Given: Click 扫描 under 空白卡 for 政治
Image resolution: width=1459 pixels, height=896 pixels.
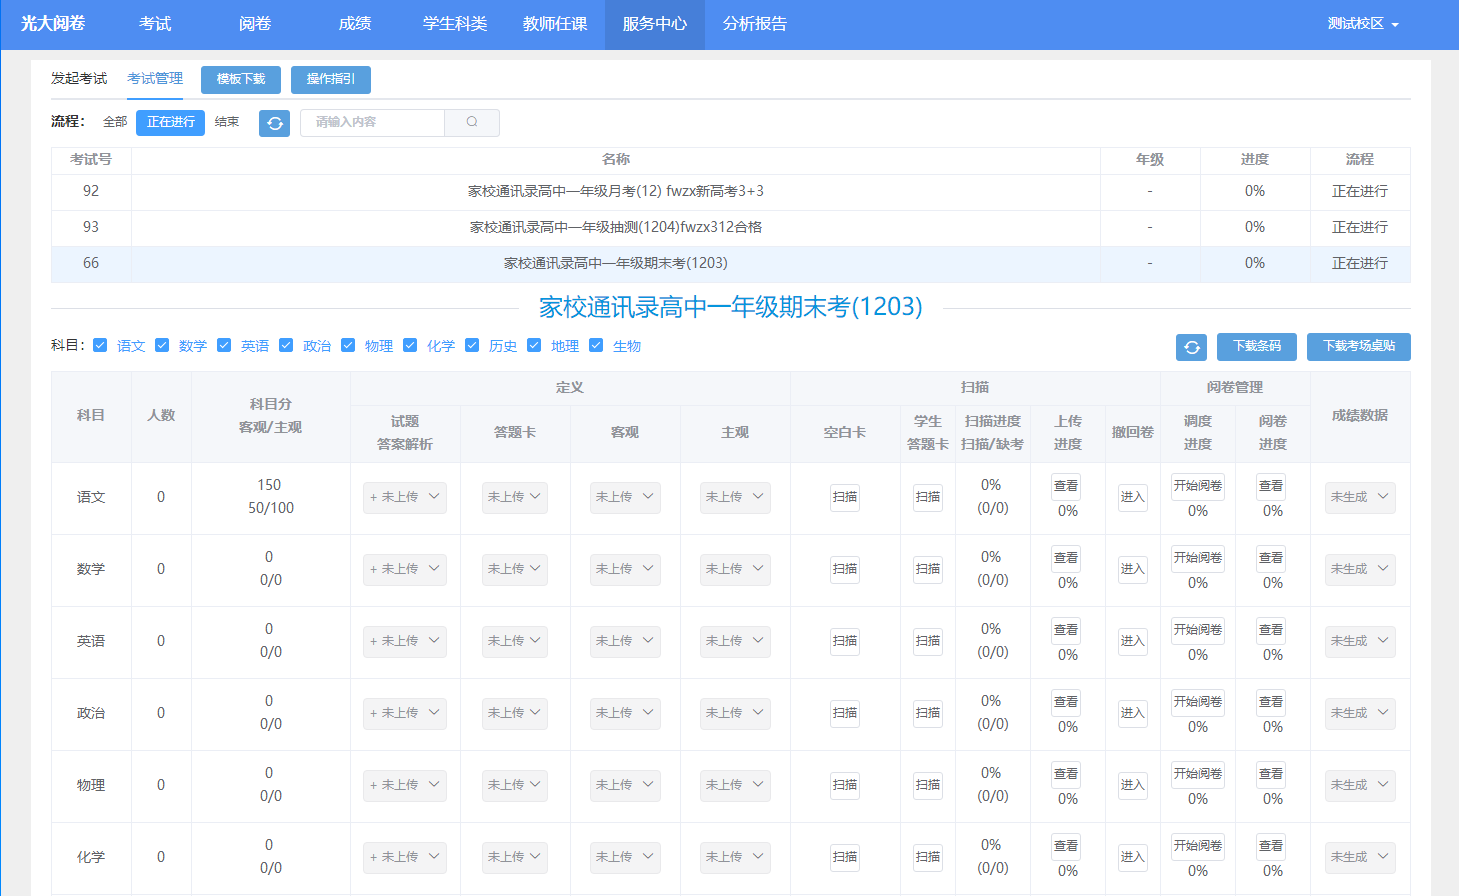Looking at the screenshot, I should (845, 713).
